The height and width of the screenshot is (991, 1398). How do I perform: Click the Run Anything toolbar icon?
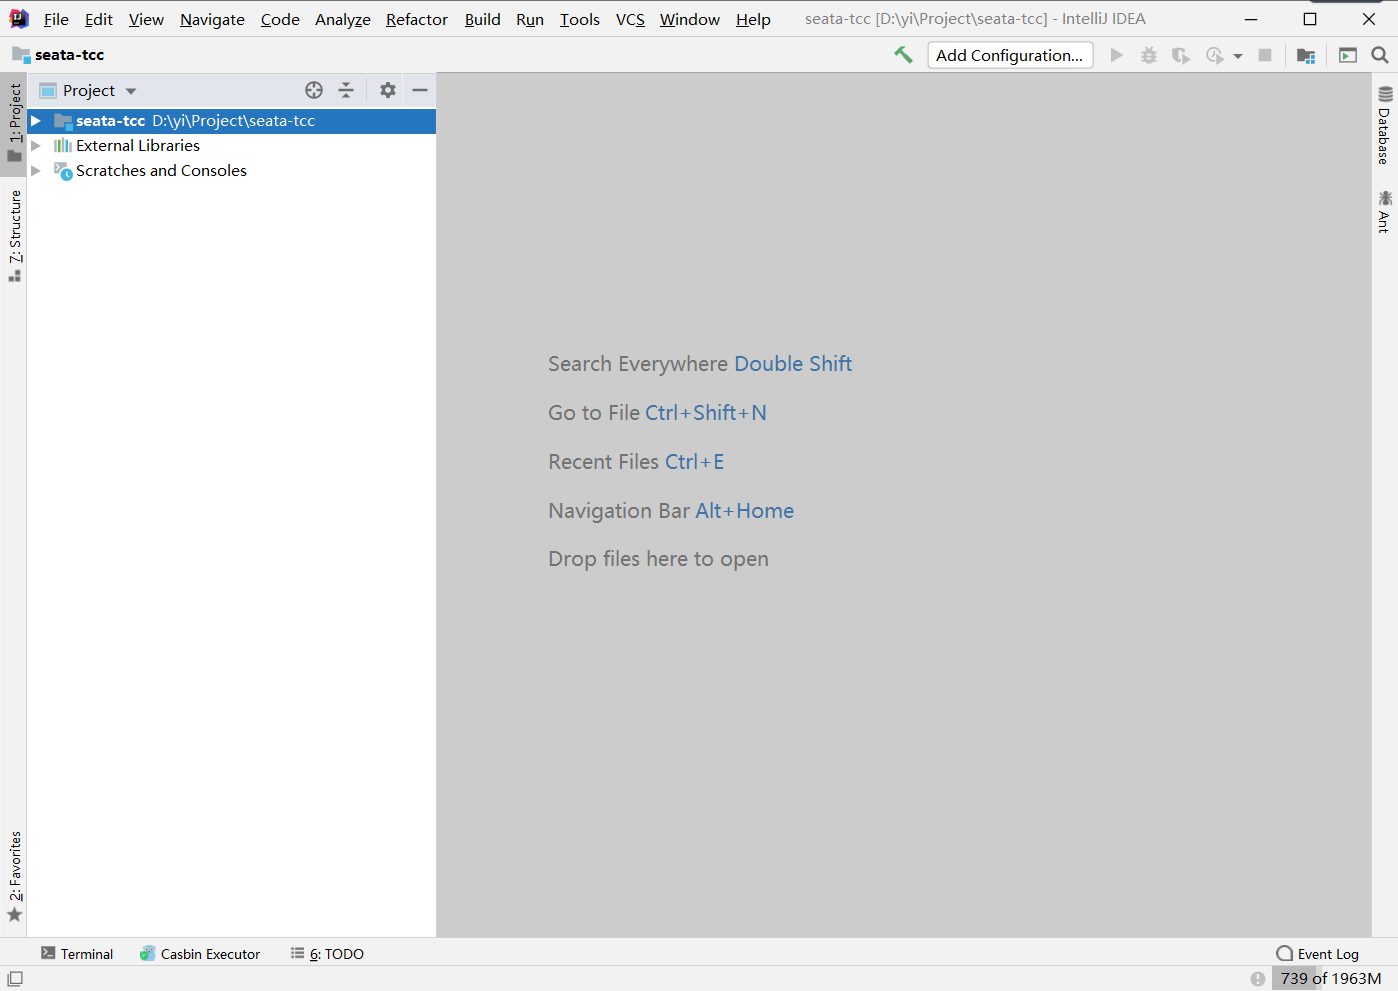[x=1348, y=55]
